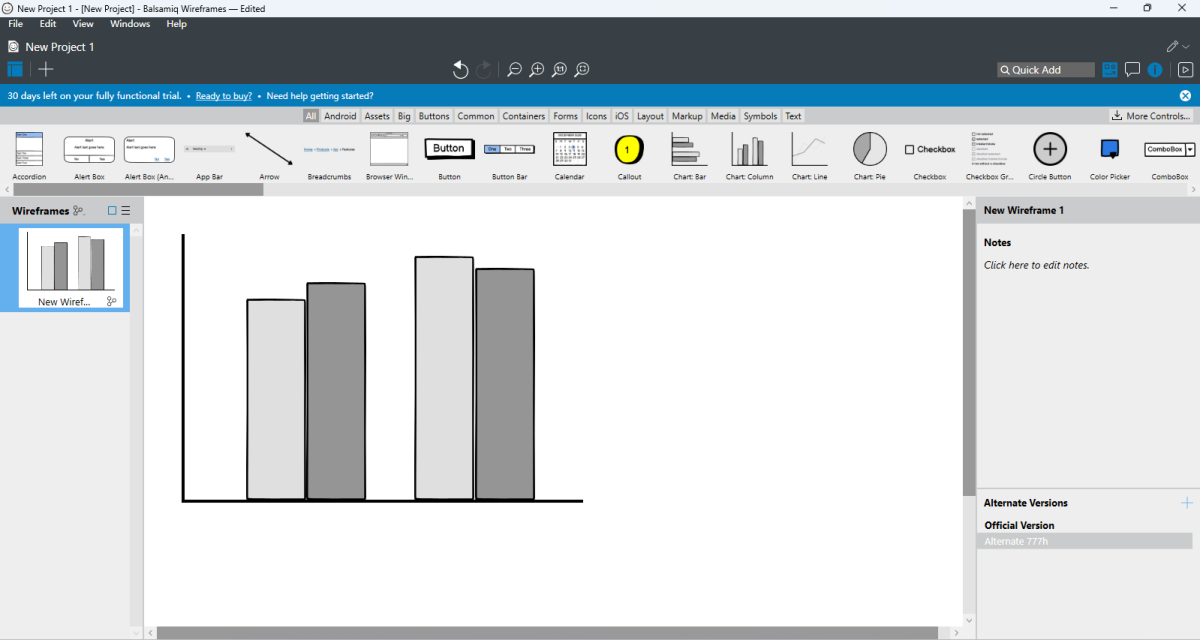Expand the pencil edit mode dropdown

point(1178,46)
